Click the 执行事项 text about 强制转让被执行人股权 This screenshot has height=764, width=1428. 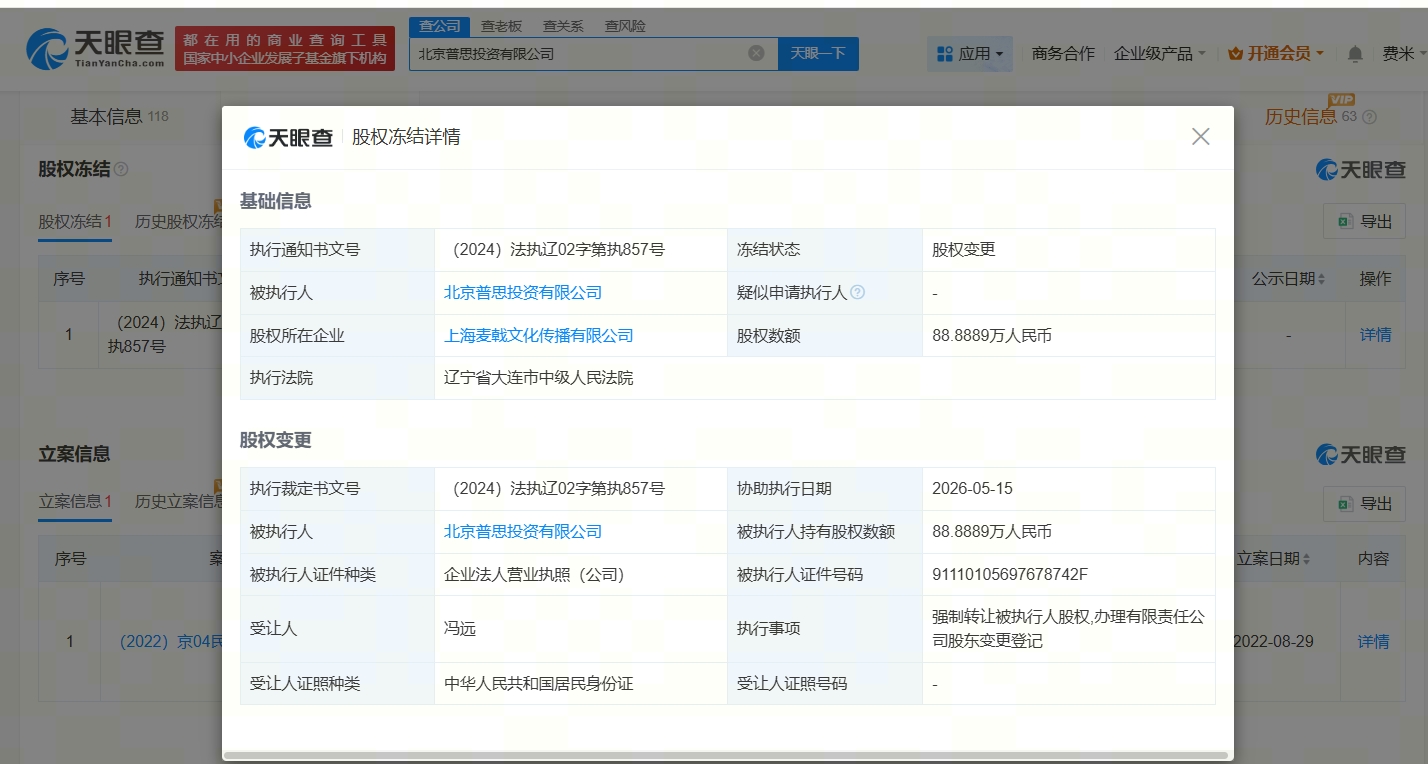[x=1068, y=629]
